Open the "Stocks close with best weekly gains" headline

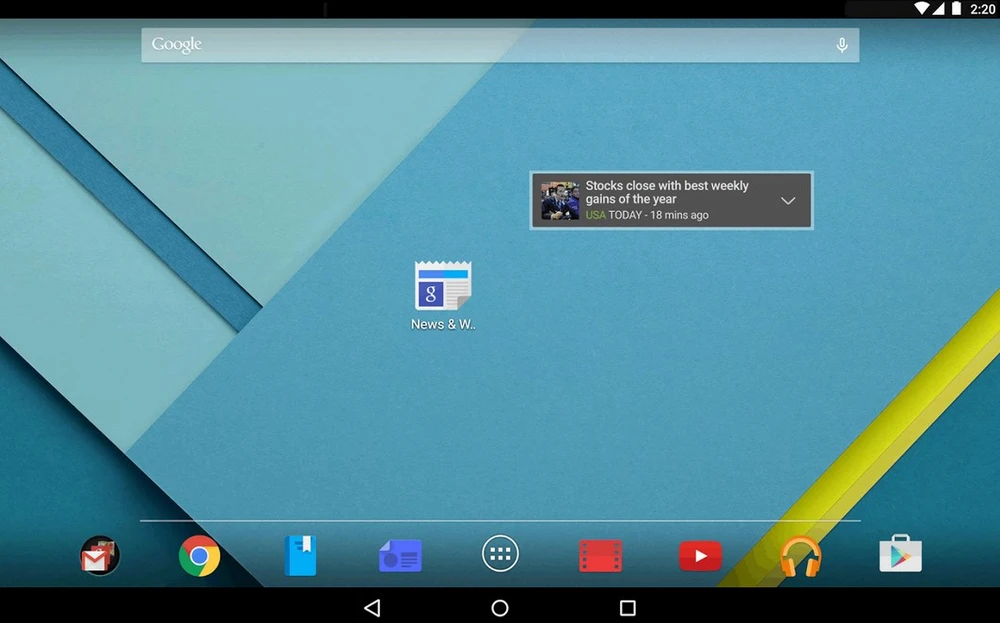coord(667,192)
